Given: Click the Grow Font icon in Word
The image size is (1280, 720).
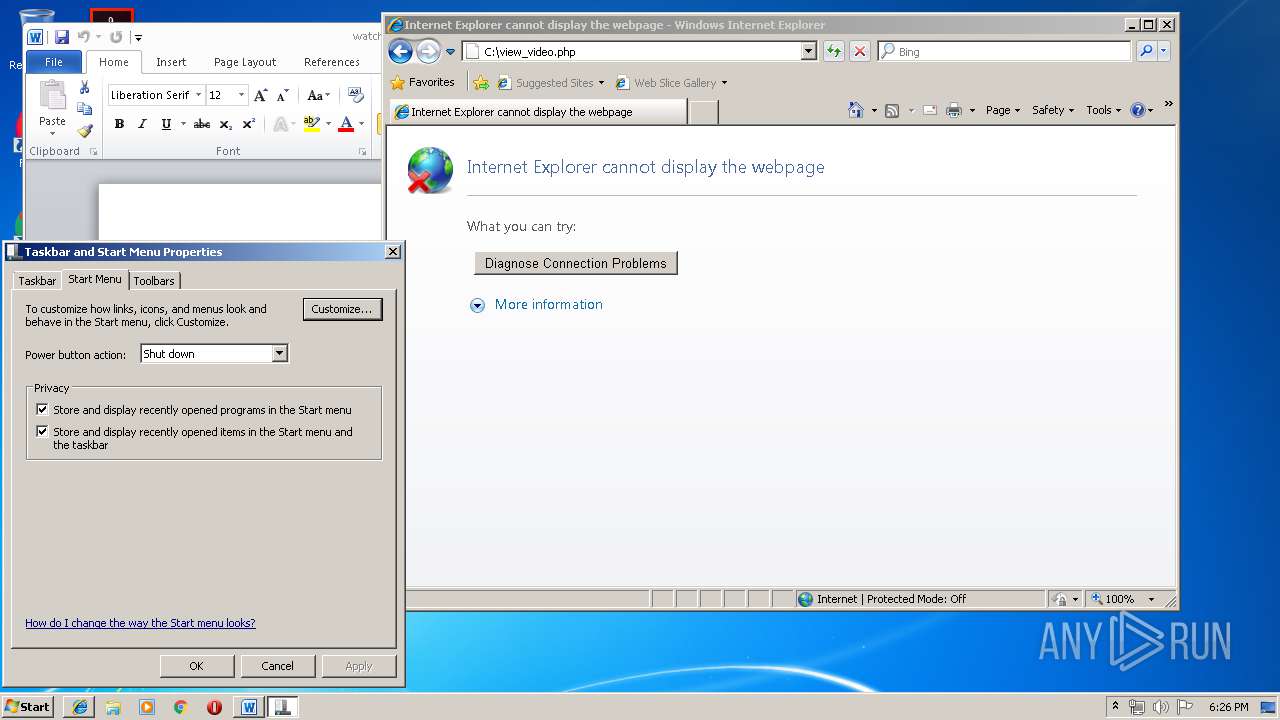Looking at the screenshot, I should click(x=261, y=95).
